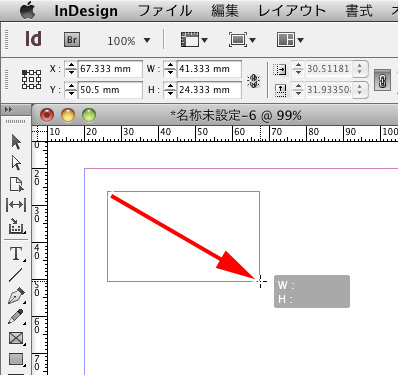Viewport: 398px width, 375px height.
Task: Open Adobe Bridge with the Br button
Action: click(72, 40)
